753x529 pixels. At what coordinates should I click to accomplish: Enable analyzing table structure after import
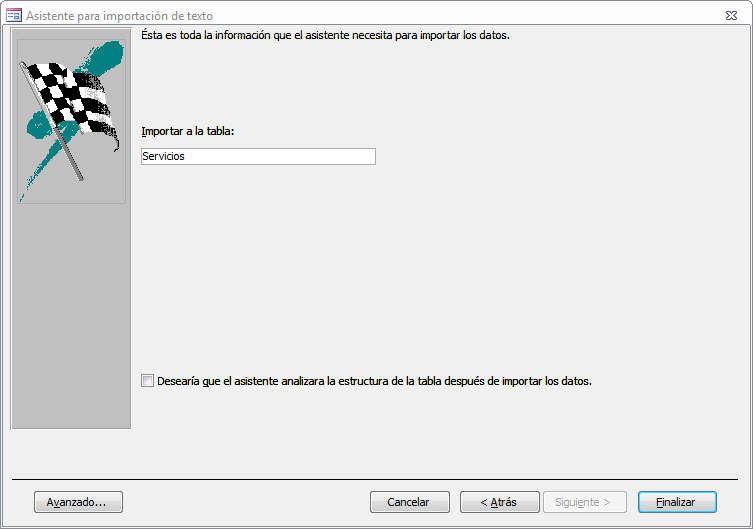[x=147, y=381]
